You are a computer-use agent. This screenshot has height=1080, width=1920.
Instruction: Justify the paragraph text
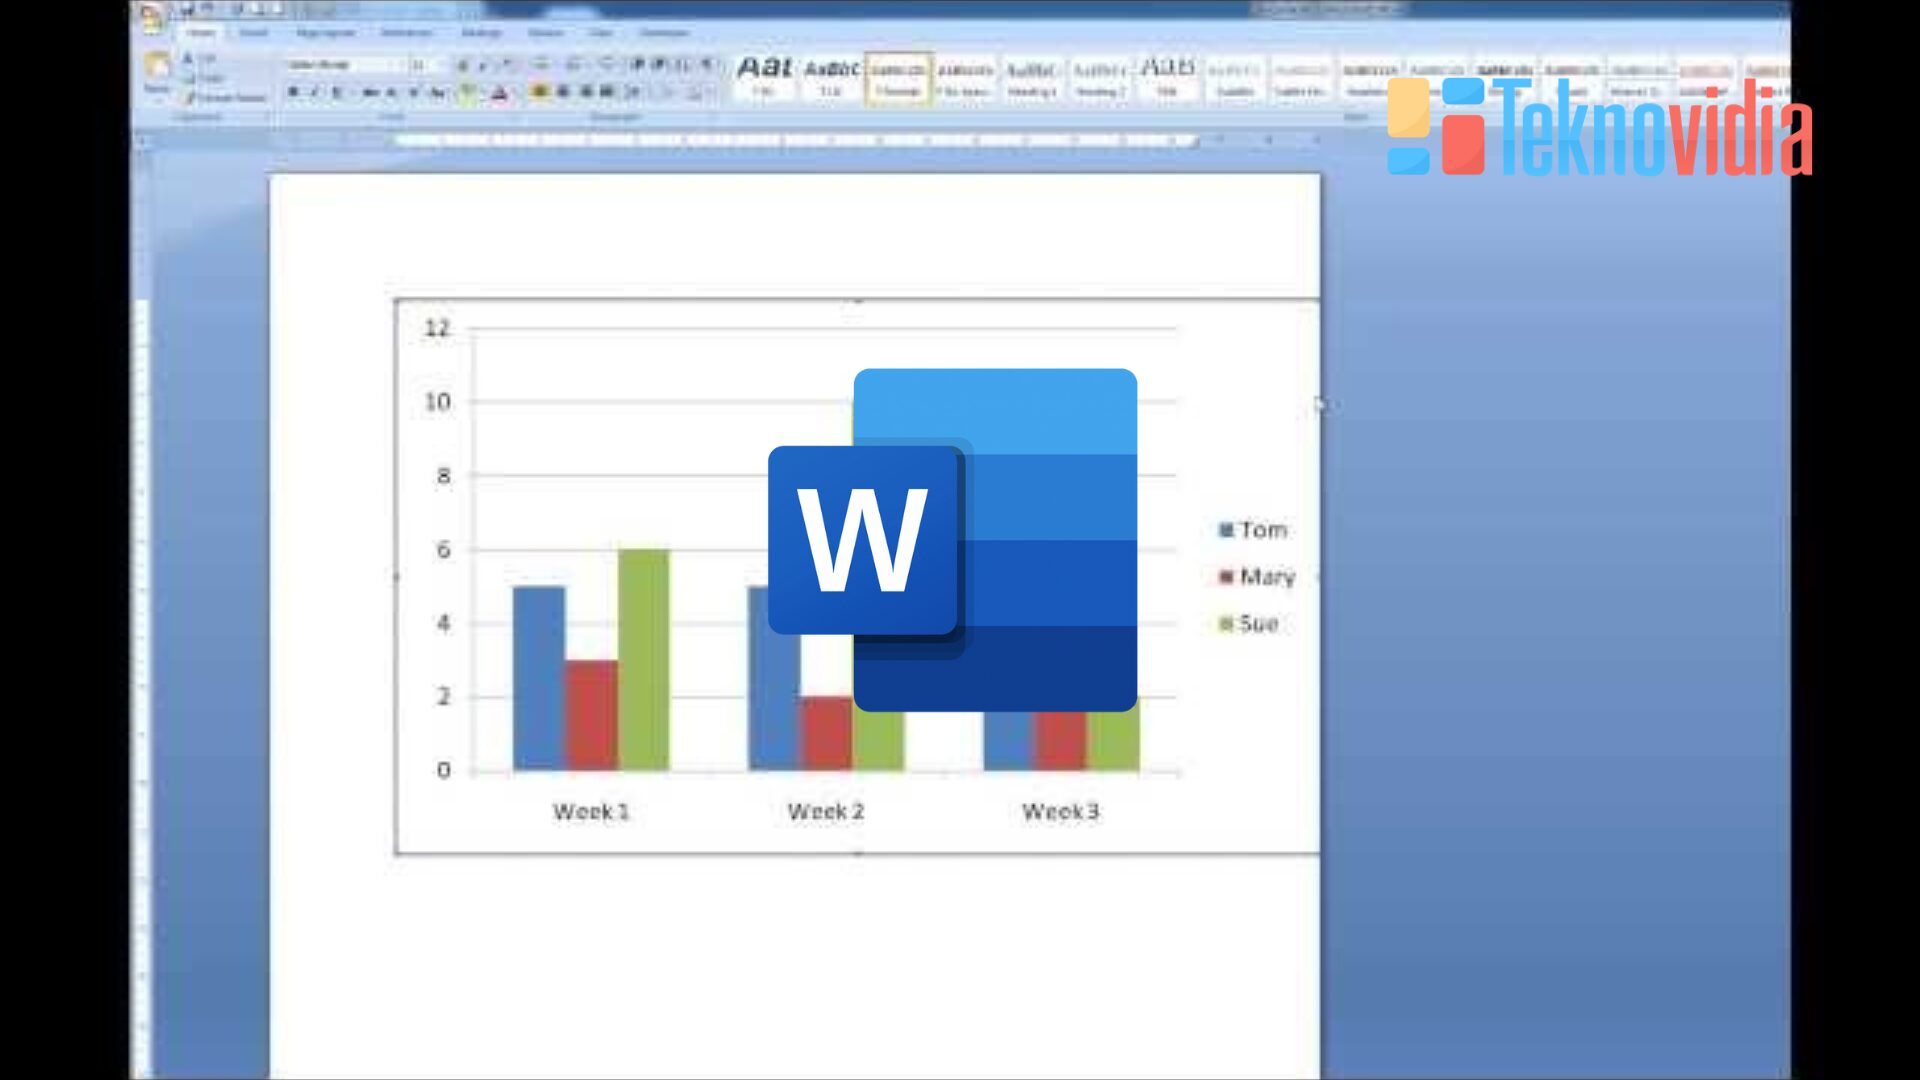click(607, 91)
